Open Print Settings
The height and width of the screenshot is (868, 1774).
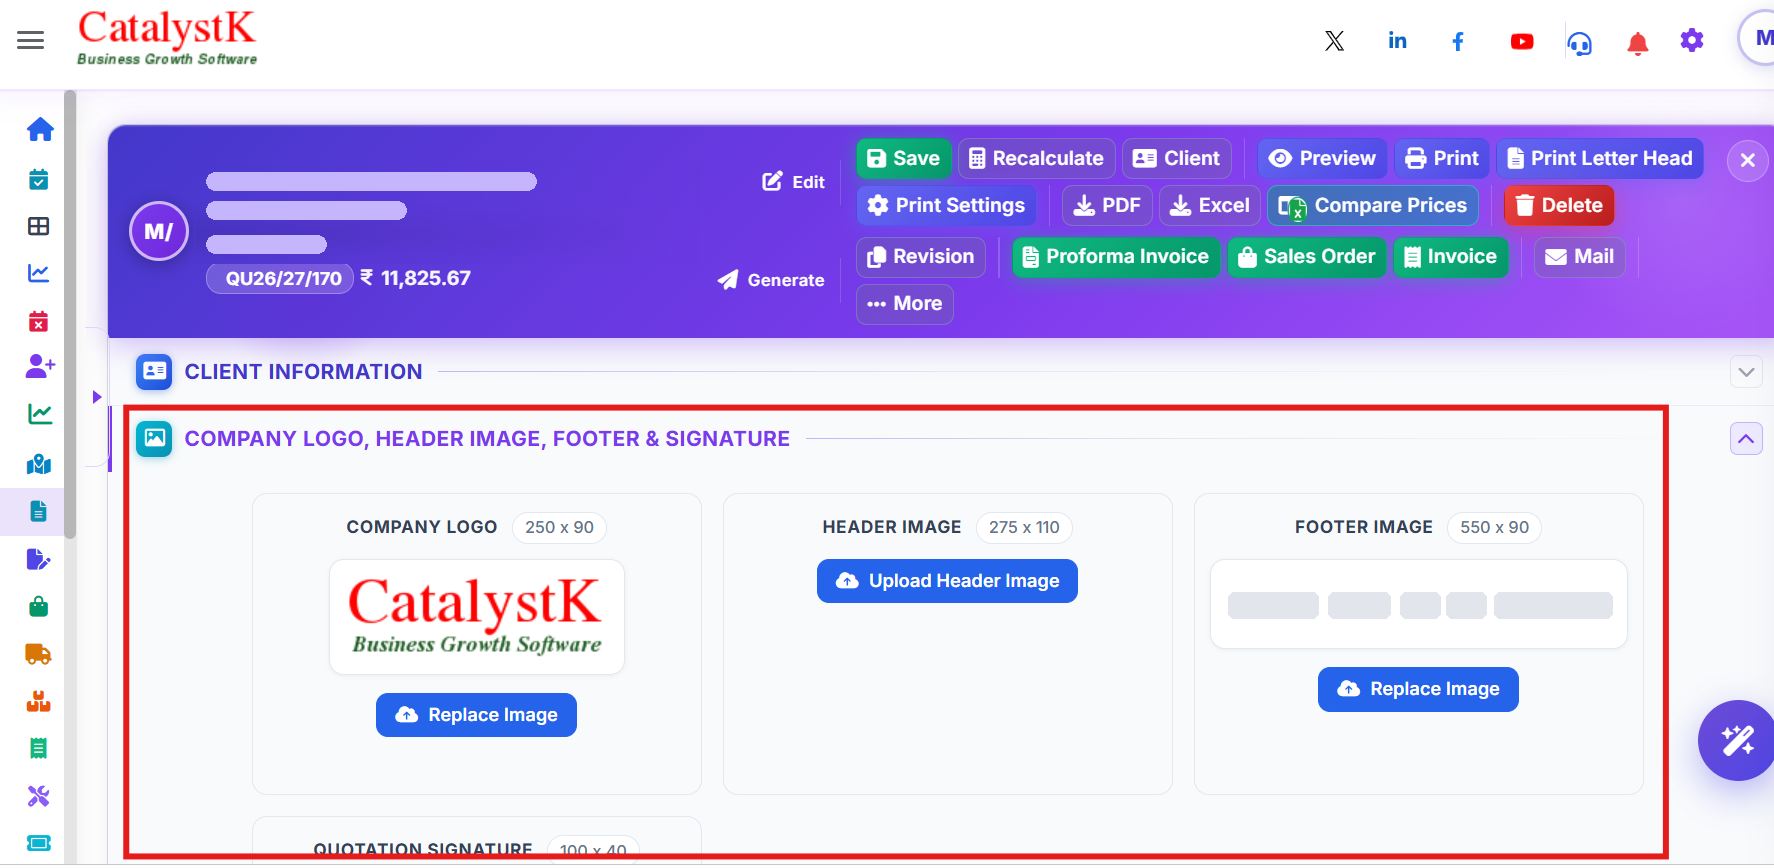[x=946, y=206]
